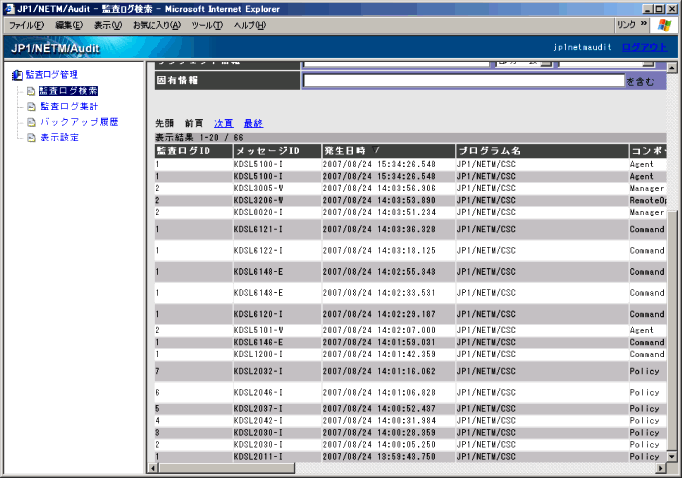Click the 固有情報 text input field

tap(462, 81)
